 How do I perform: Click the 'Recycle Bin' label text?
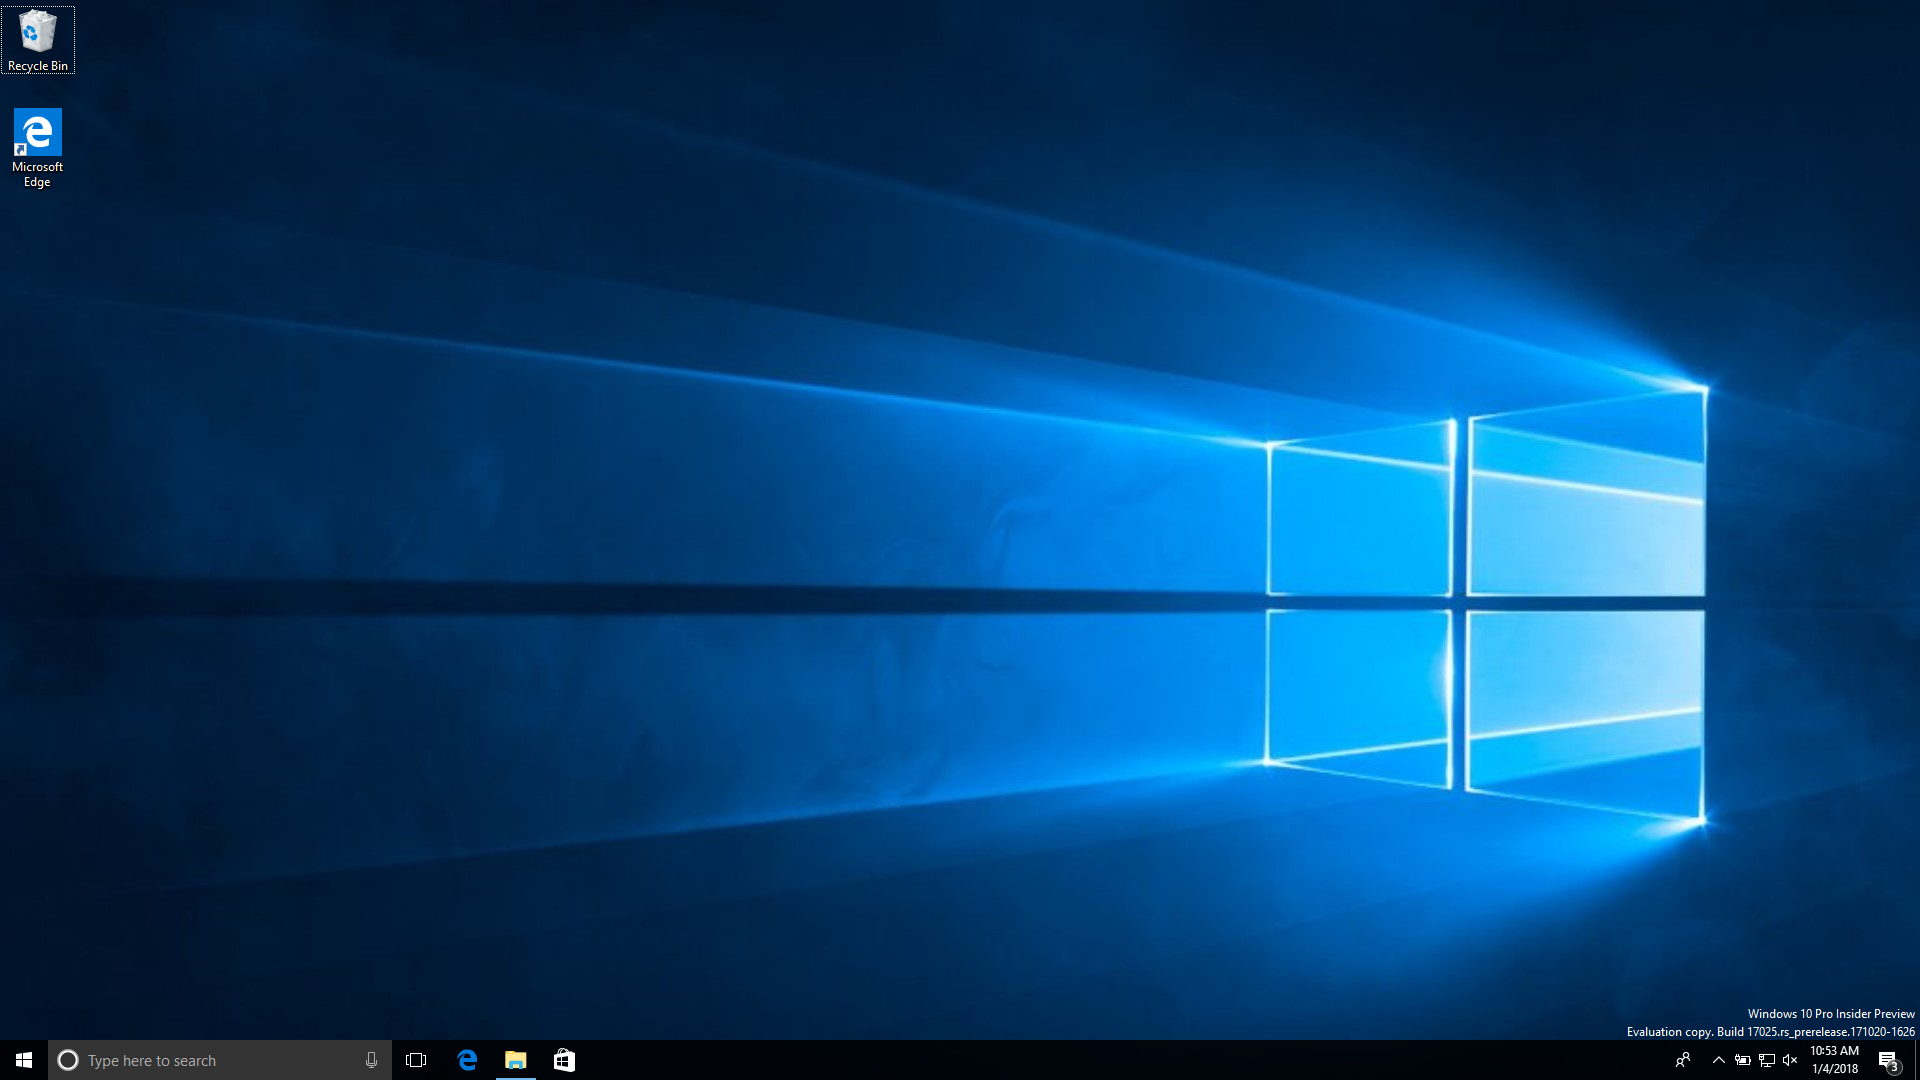(x=38, y=66)
